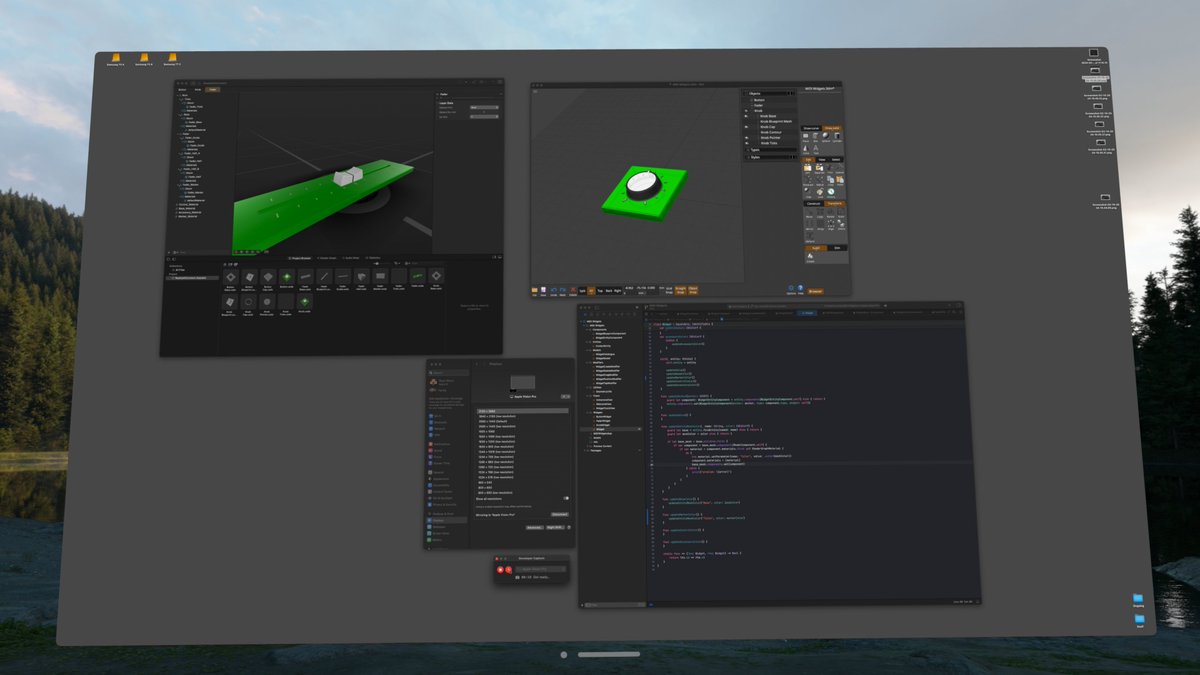Click the Trim icon in Edit palette

click(830, 168)
